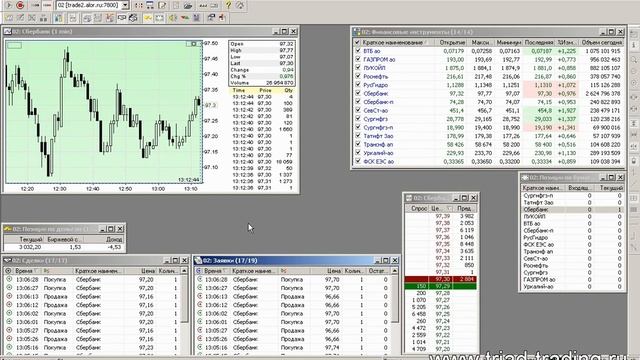Toggle the ВТБ ао checkbox
This screenshot has width=640, height=360.
tap(358, 51)
